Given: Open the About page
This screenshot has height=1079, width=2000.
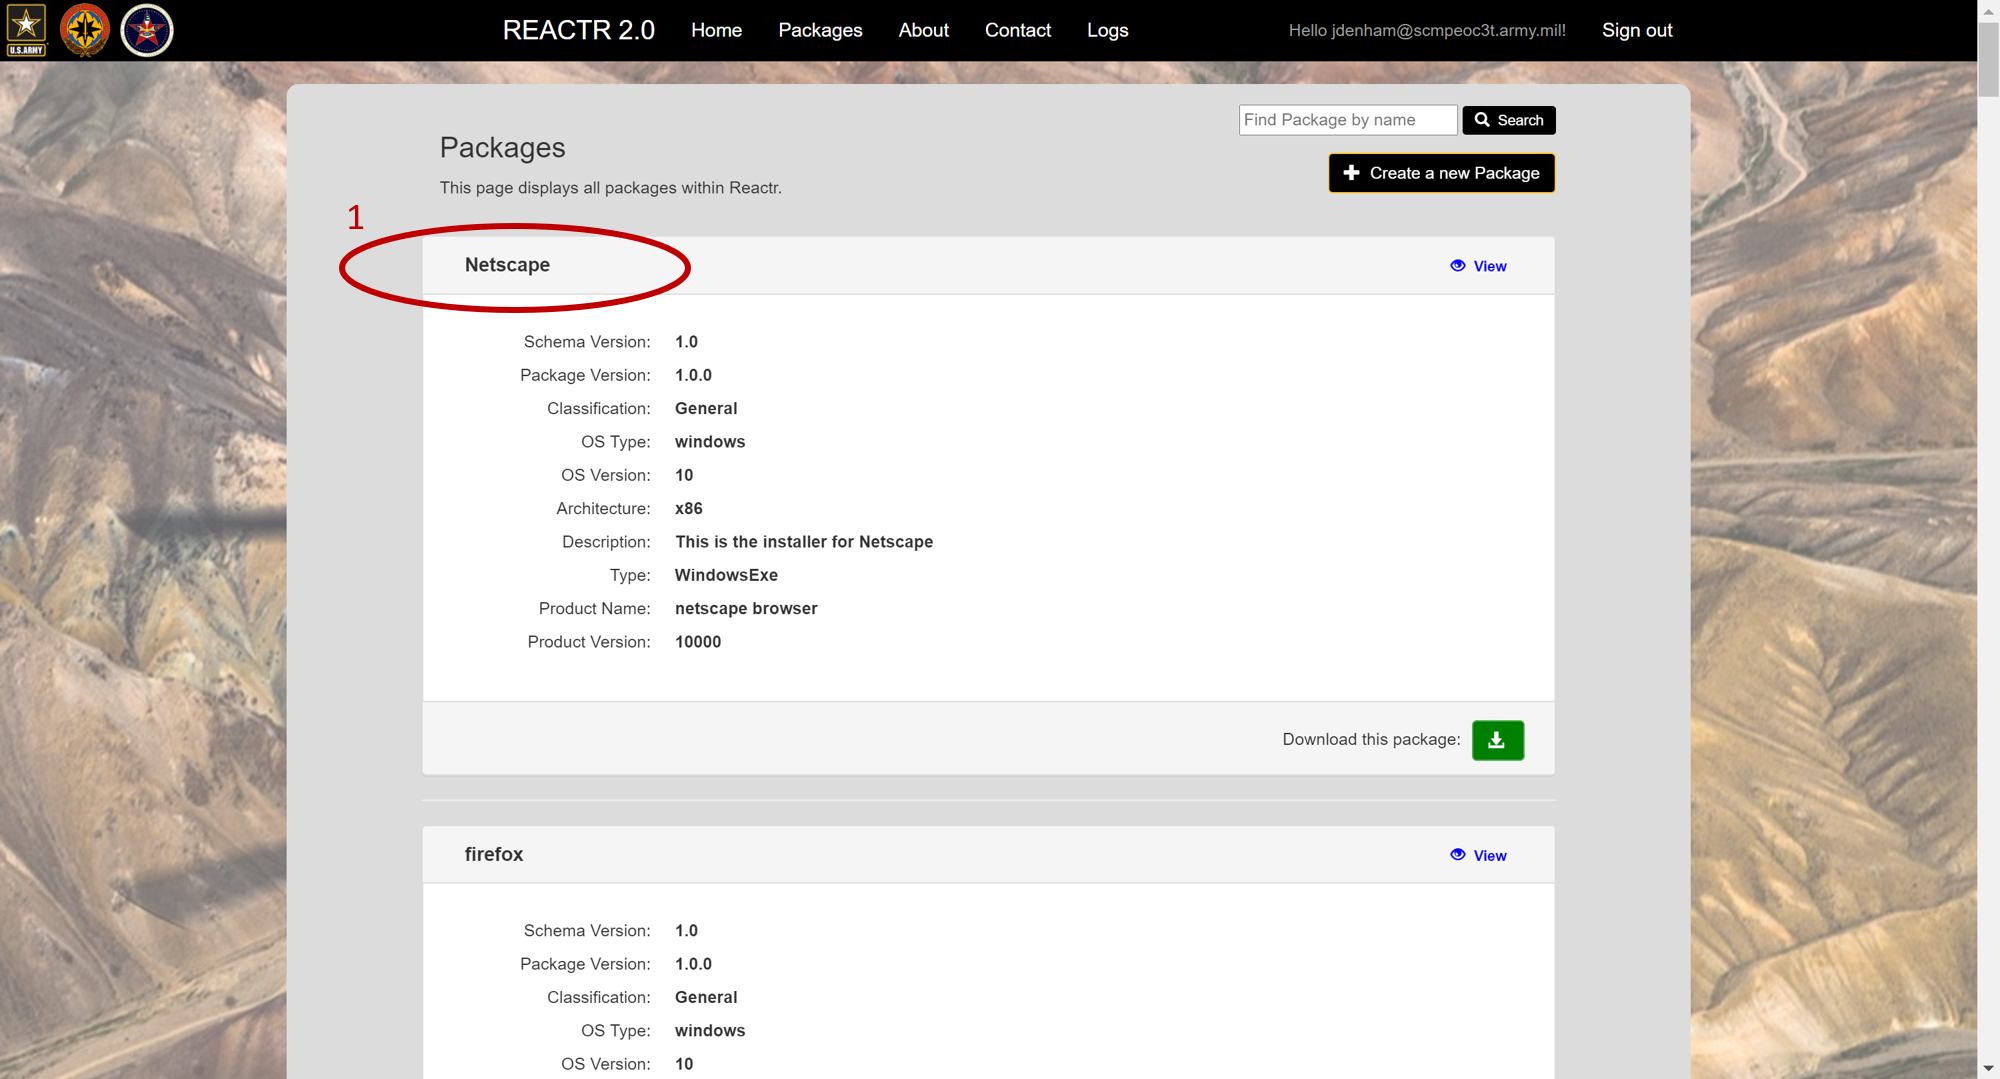Looking at the screenshot, I should [923, 30].
